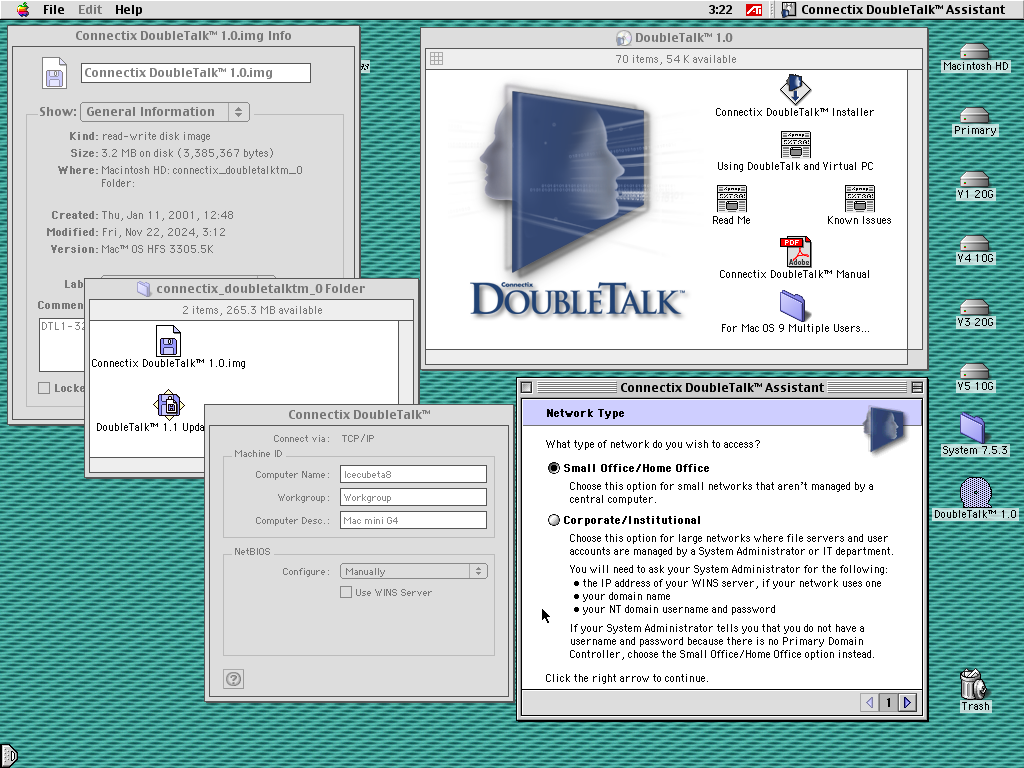Open the NetBIOS Configure dropdown set to Manually

414,571
